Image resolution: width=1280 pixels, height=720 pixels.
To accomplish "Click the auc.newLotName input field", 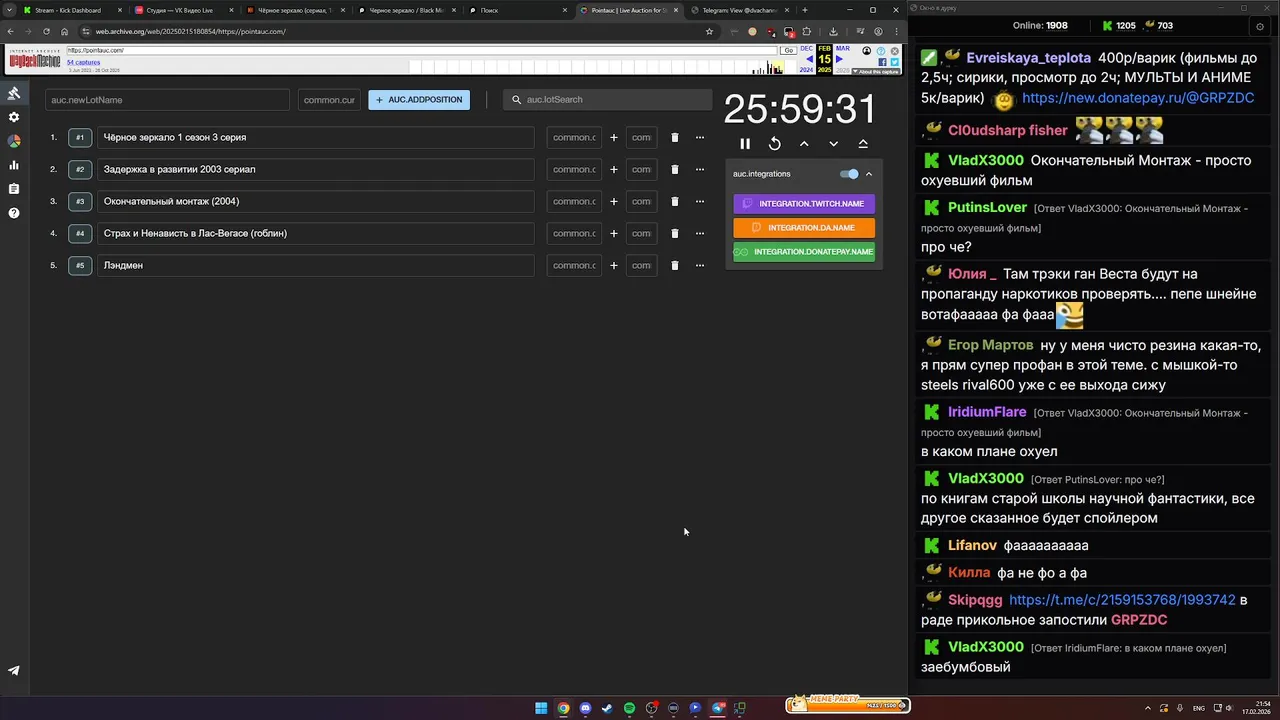I will coord(167,100).
